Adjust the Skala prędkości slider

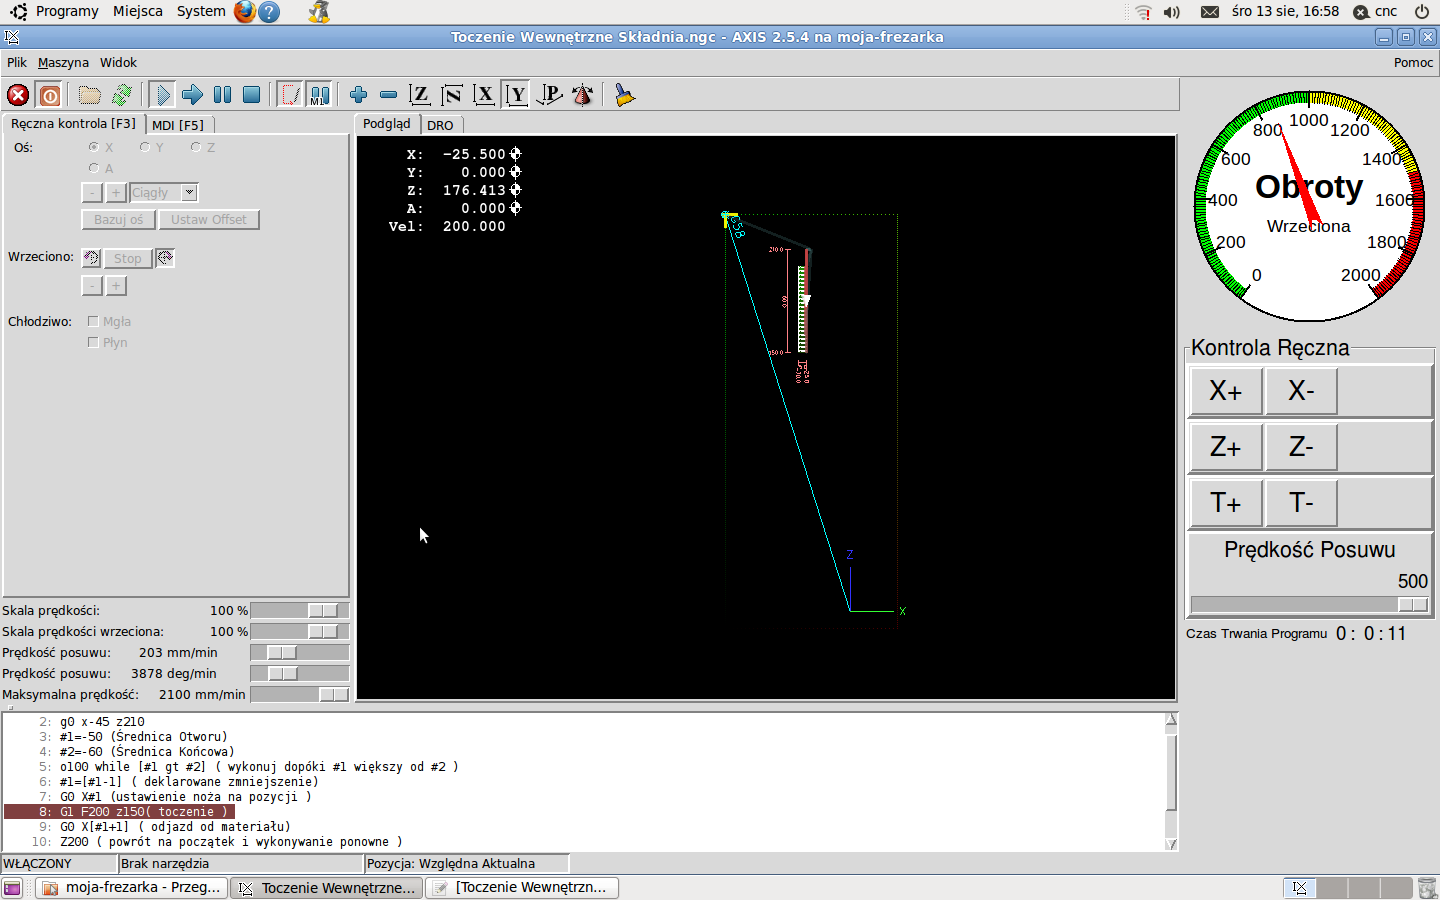299,610
